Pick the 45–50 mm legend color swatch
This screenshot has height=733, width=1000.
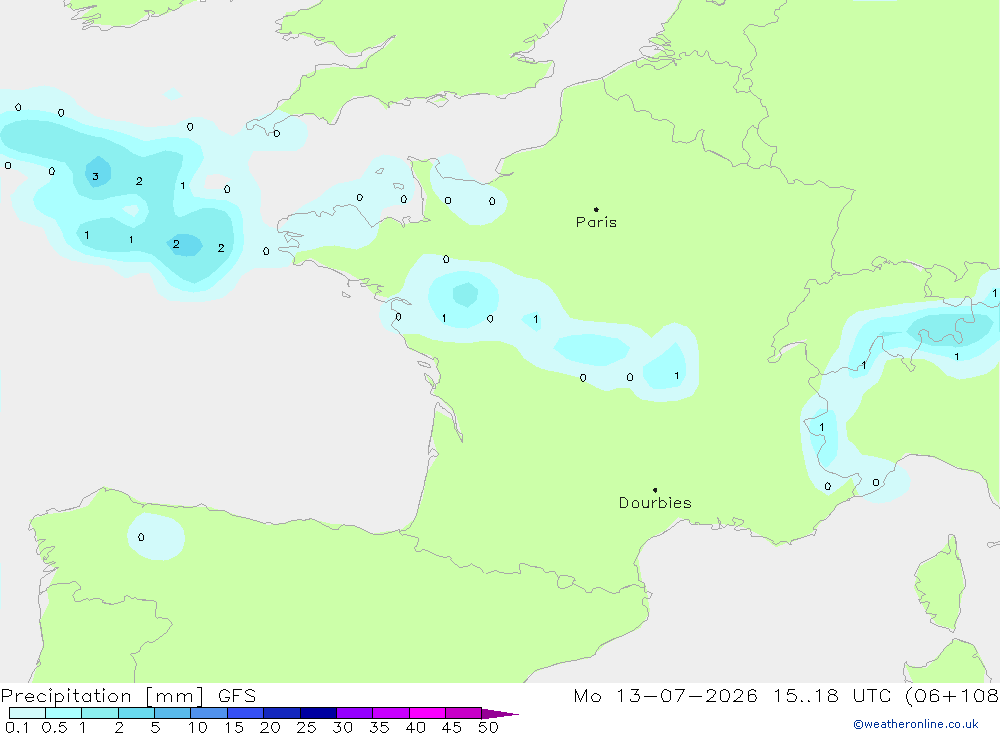pyautogui.click(x=463, y=713)
